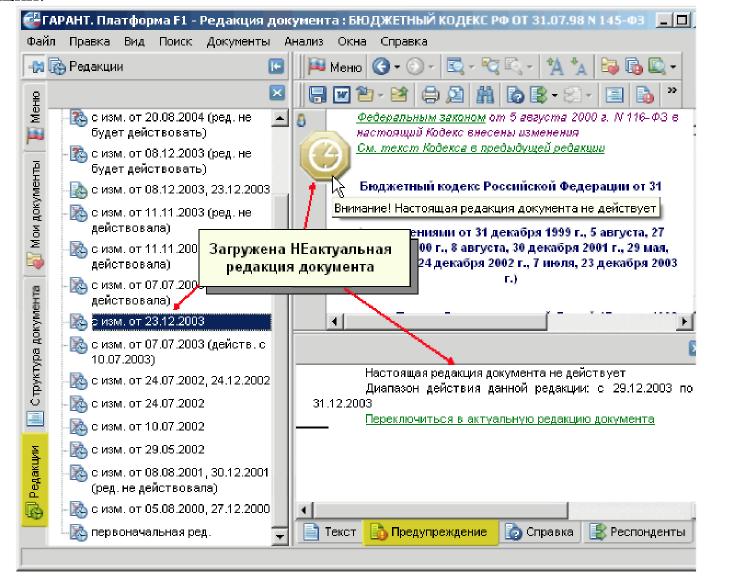The height and width of the screenshot is (577, 731).
Task: Click document text horizontal scroll right arrow
Action: coord(684,321)
